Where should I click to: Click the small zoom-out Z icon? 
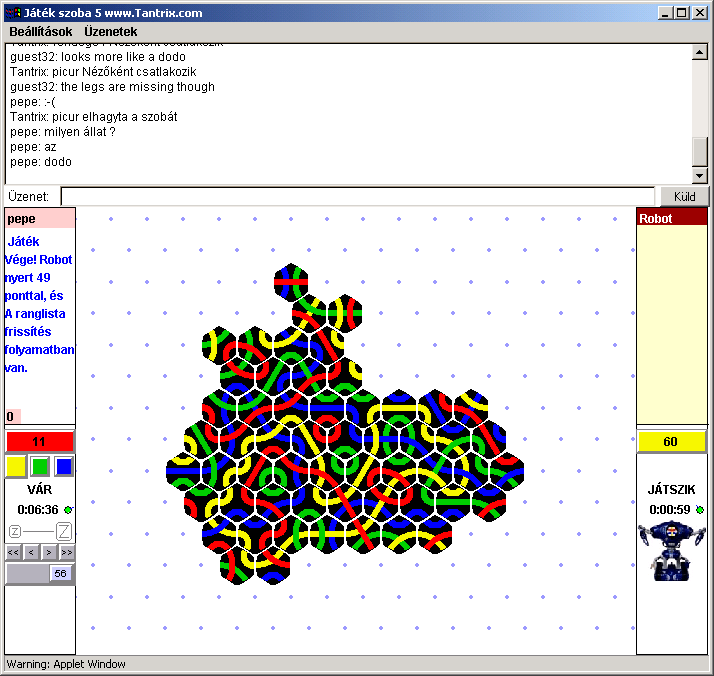(15, 531)
